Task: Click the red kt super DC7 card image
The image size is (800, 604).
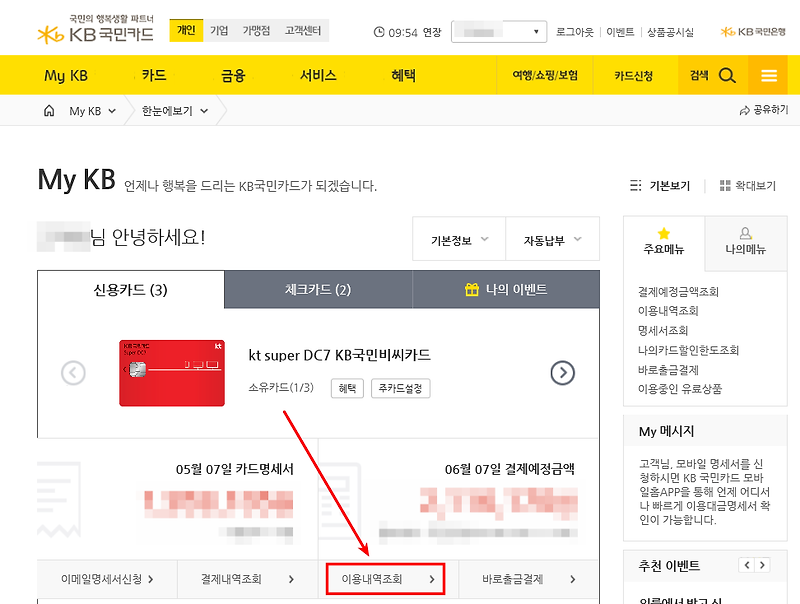Action: tap(172, 373)
